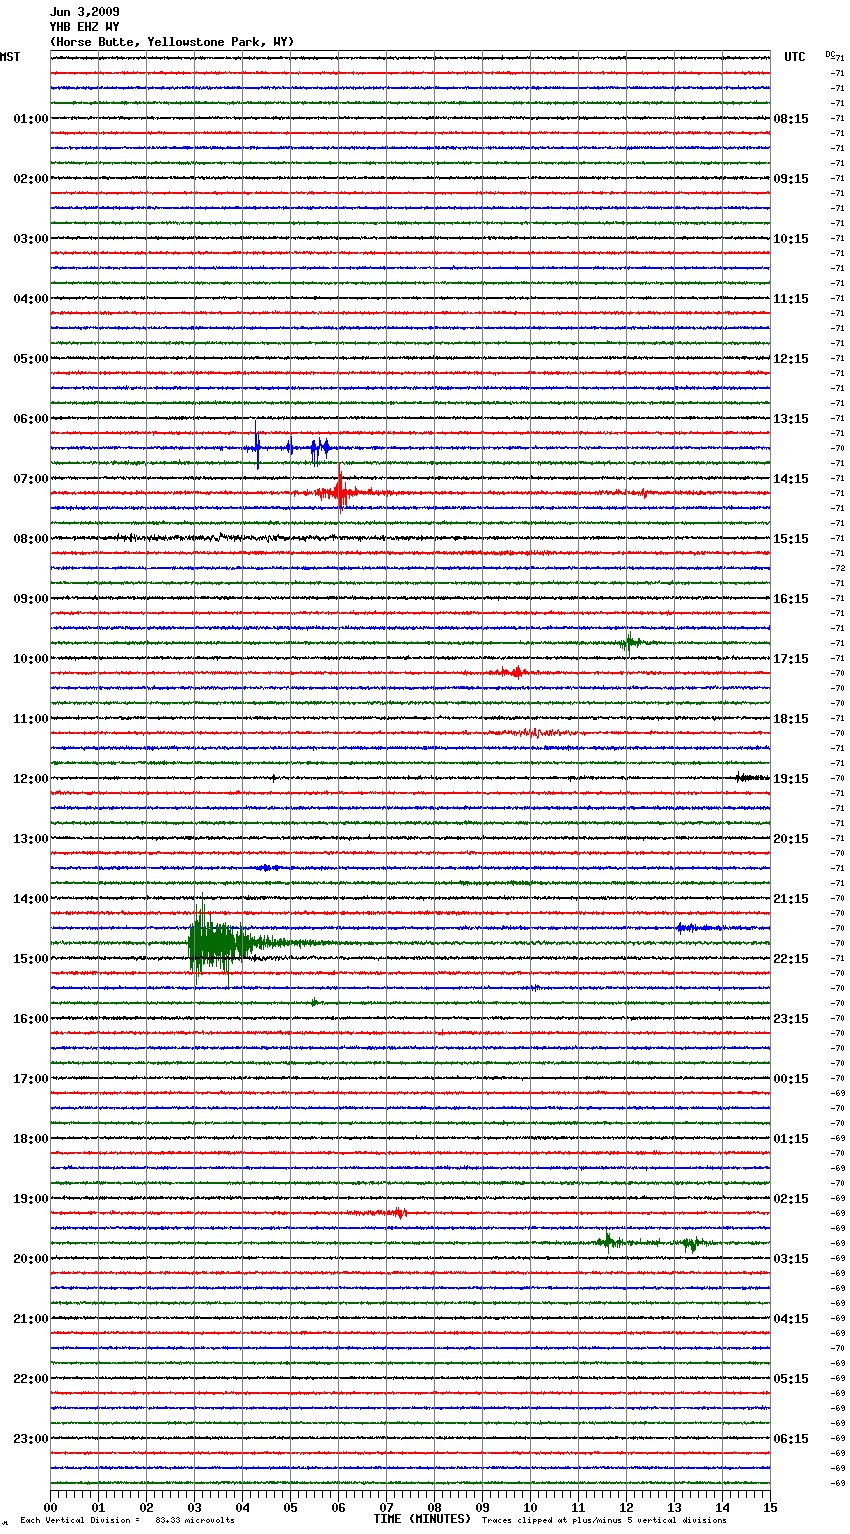
Task: Select the 06:00 MST row label
Action: coord(30,419)
